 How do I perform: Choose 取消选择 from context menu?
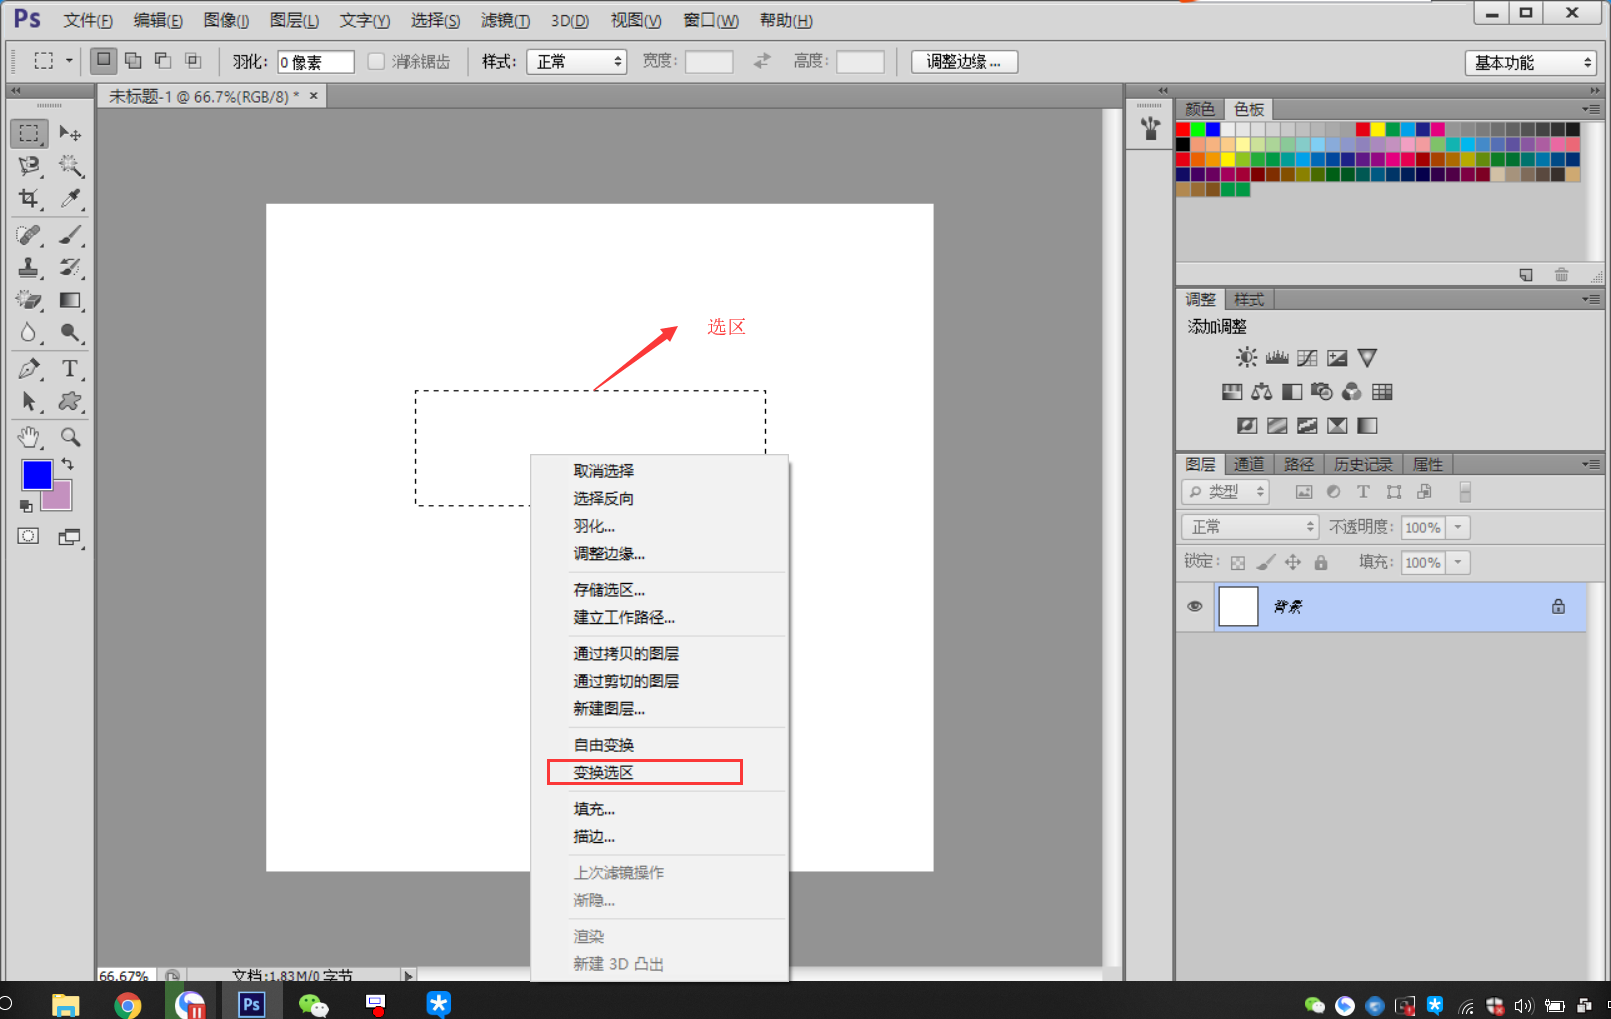pos(603,471)
